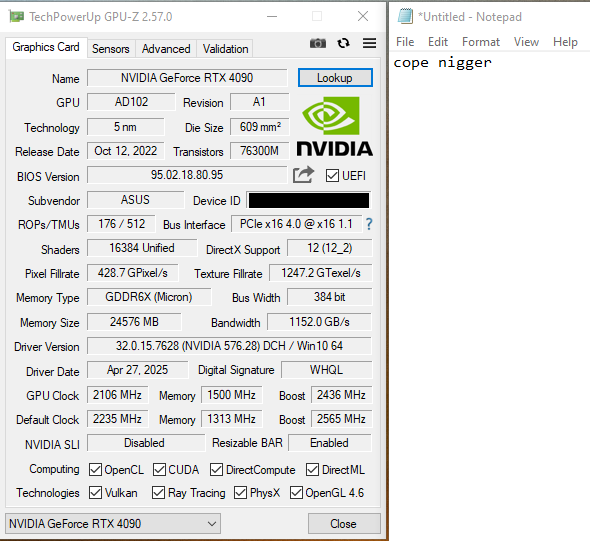Image resolution: width=590 pixels, height=541 pixels.
Task: Click the Technology value 5 nm
Action: click(x=125, y=127)
